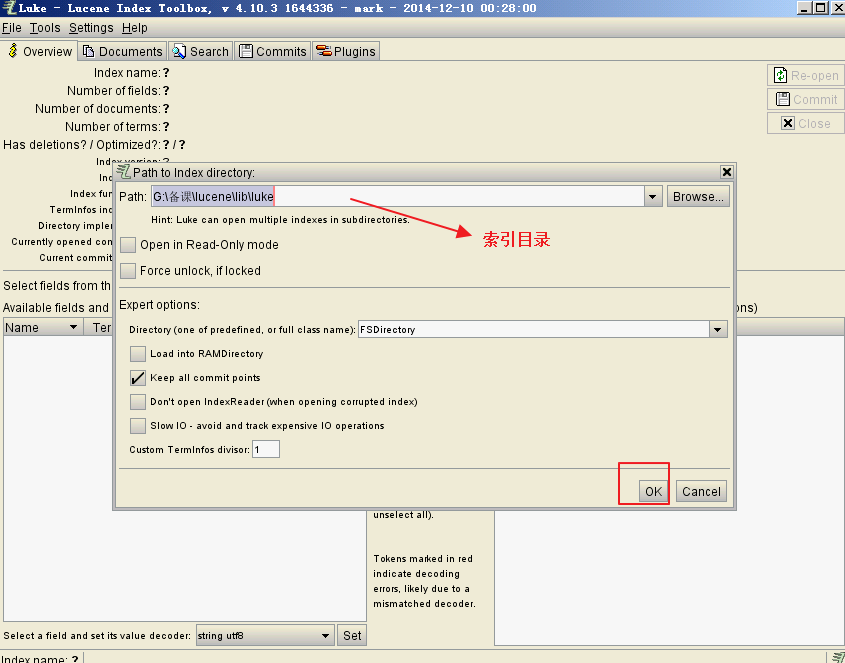Check Slow IO tracking option
845x663 pixels.
pyautogui.click(x=138, y=426)
